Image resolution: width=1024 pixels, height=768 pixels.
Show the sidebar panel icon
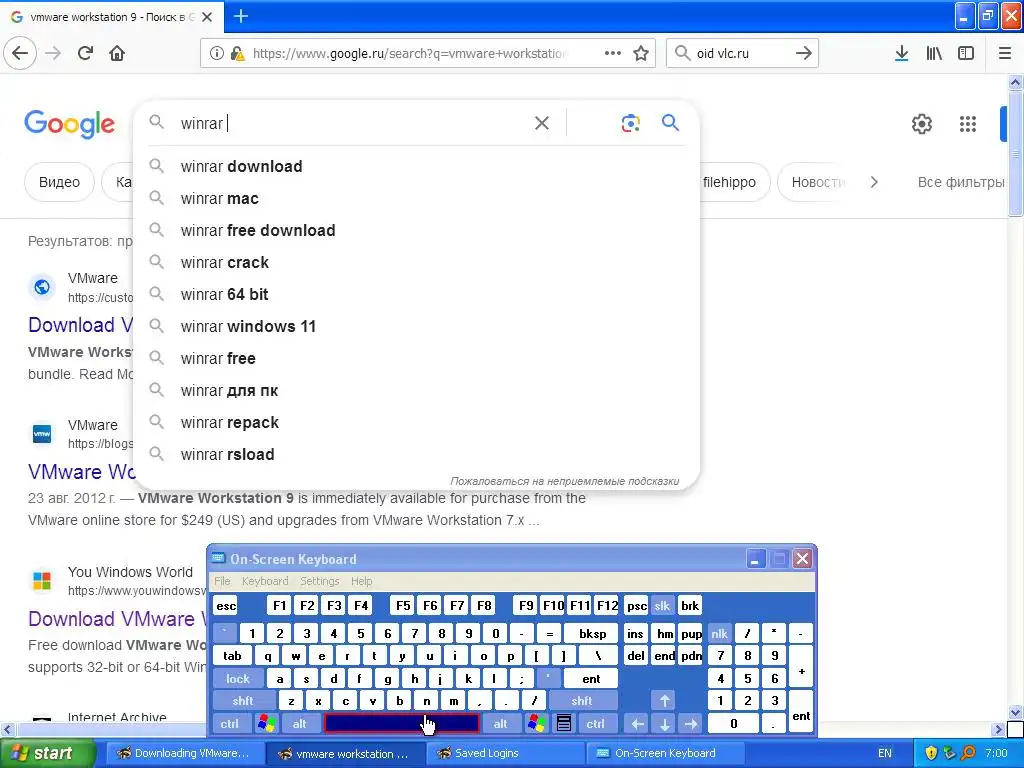click(966, 53)
